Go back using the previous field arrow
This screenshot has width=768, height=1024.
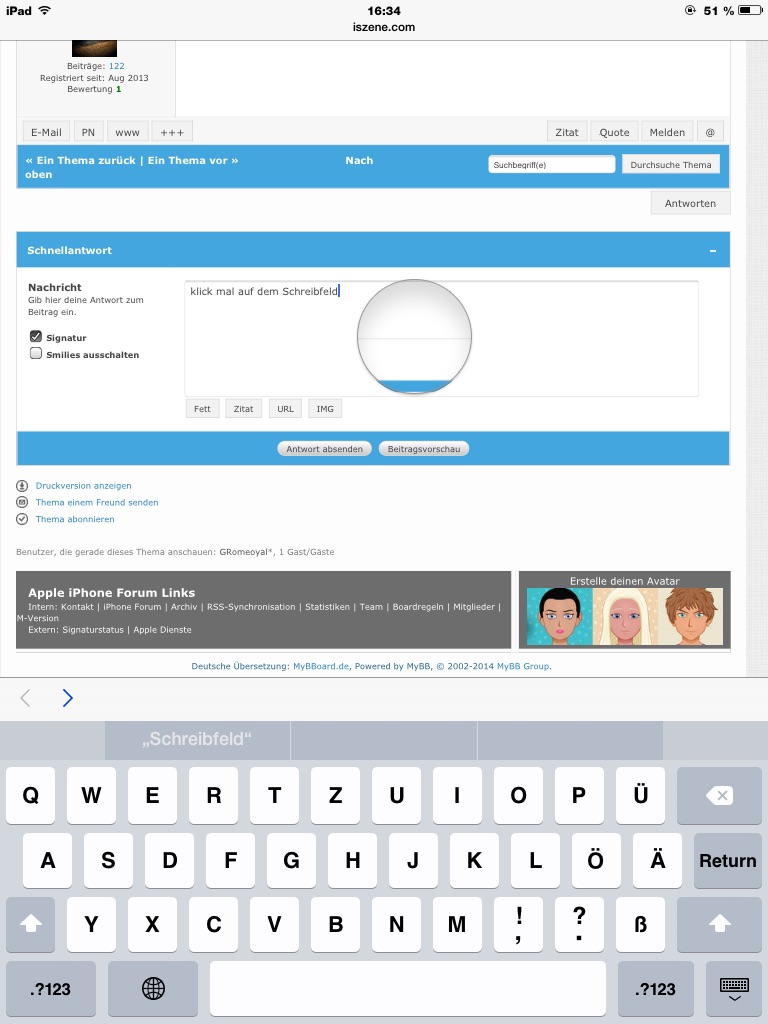coord(26,698)
